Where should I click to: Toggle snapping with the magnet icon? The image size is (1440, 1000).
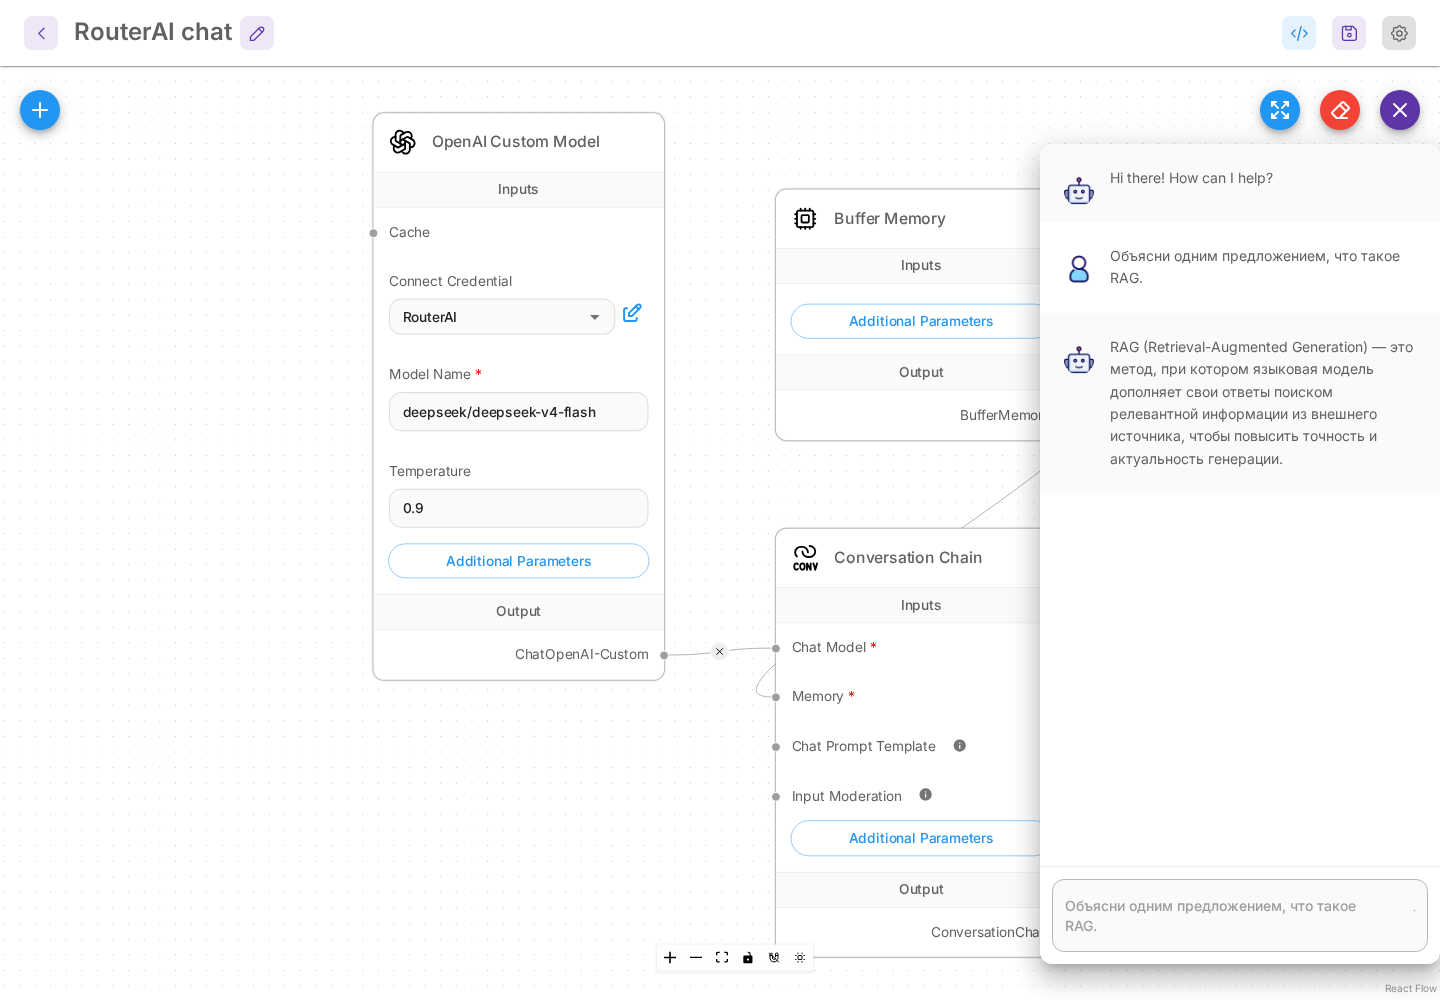(774, 958)
